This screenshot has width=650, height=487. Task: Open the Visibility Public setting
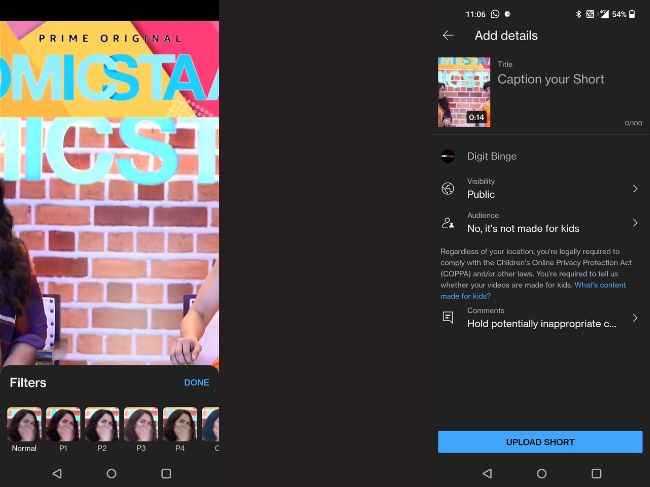(x=540, y=189)
